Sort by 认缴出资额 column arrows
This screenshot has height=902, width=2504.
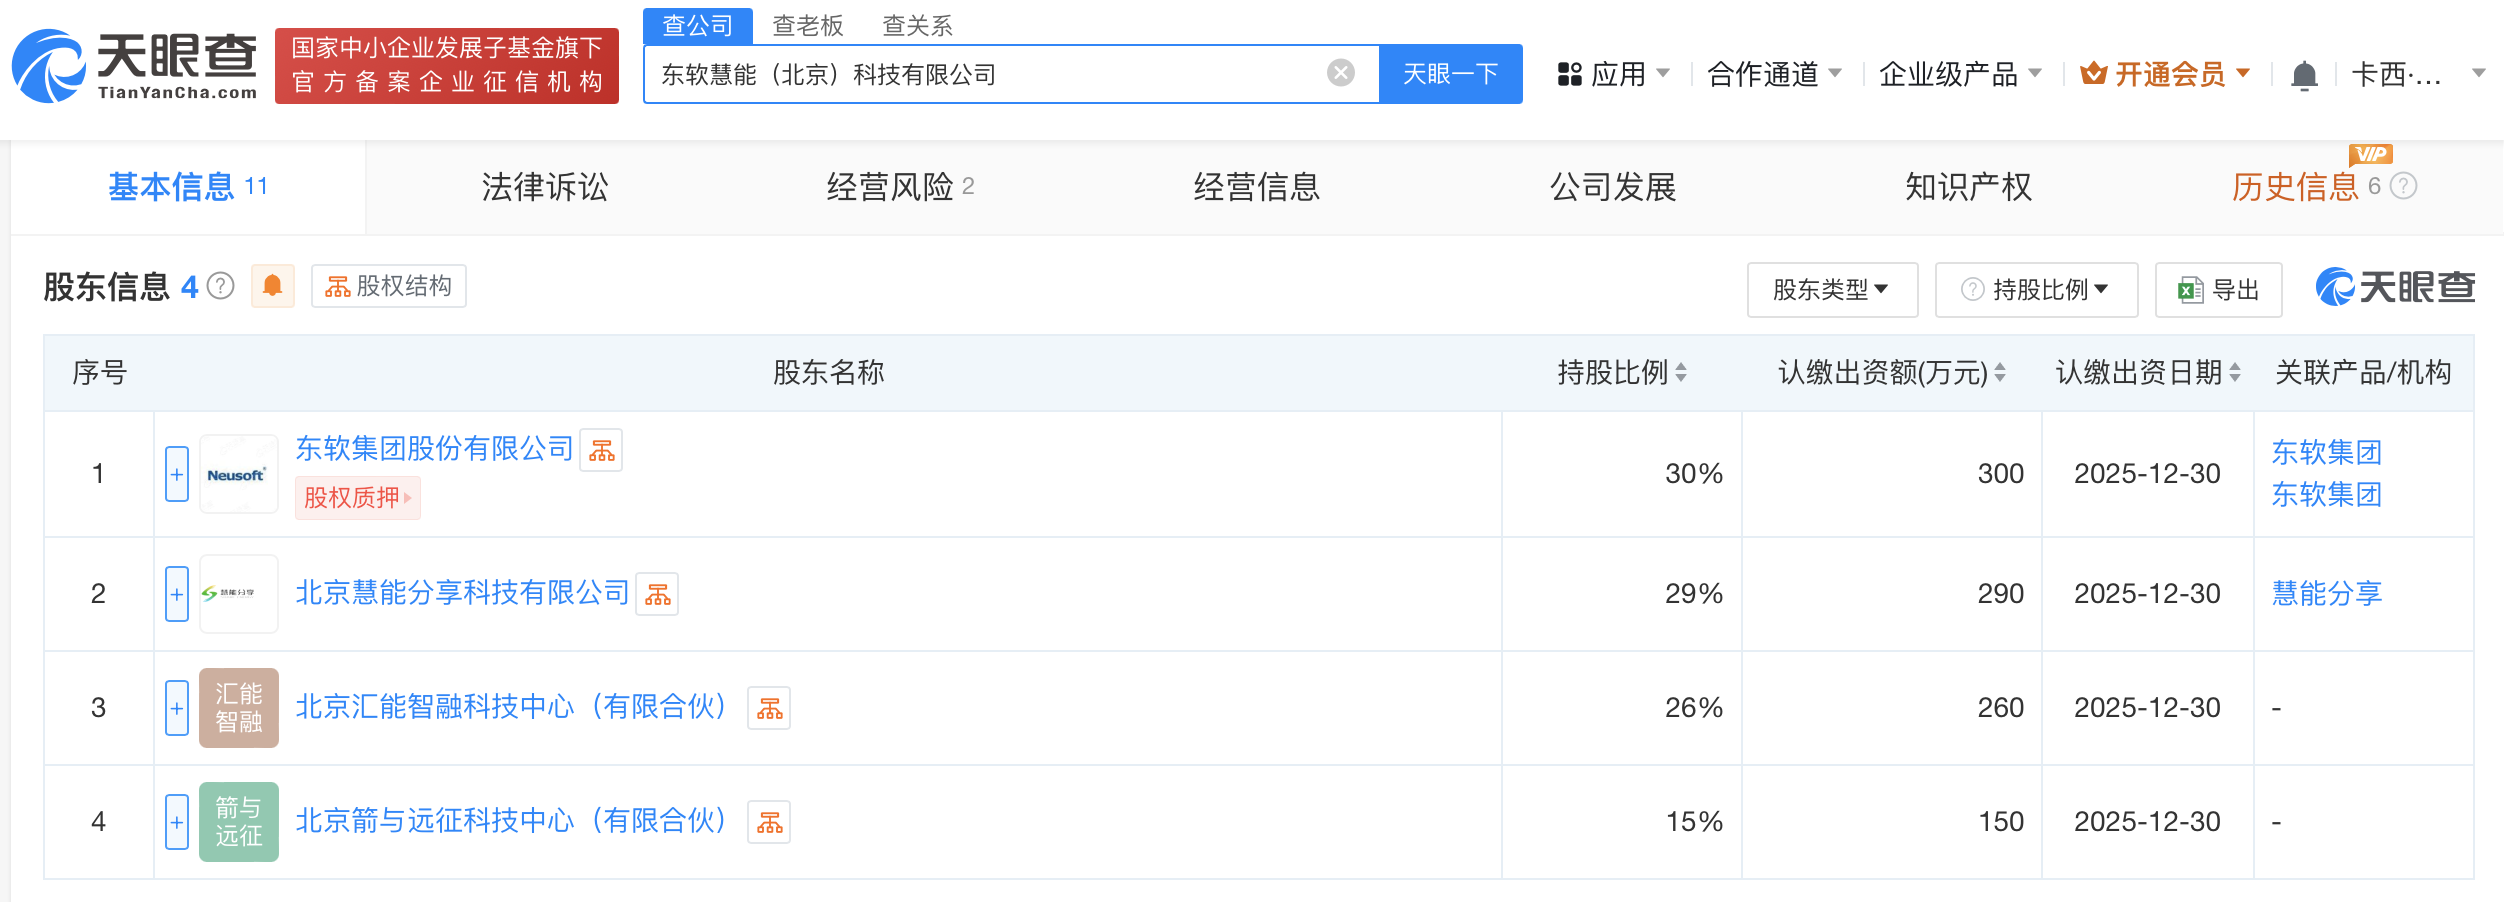pyautogui.click(x=2000, y=373)
